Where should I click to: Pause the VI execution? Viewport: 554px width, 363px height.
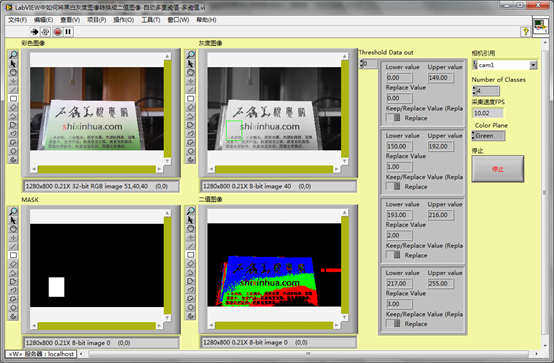[x=68, y=32]
